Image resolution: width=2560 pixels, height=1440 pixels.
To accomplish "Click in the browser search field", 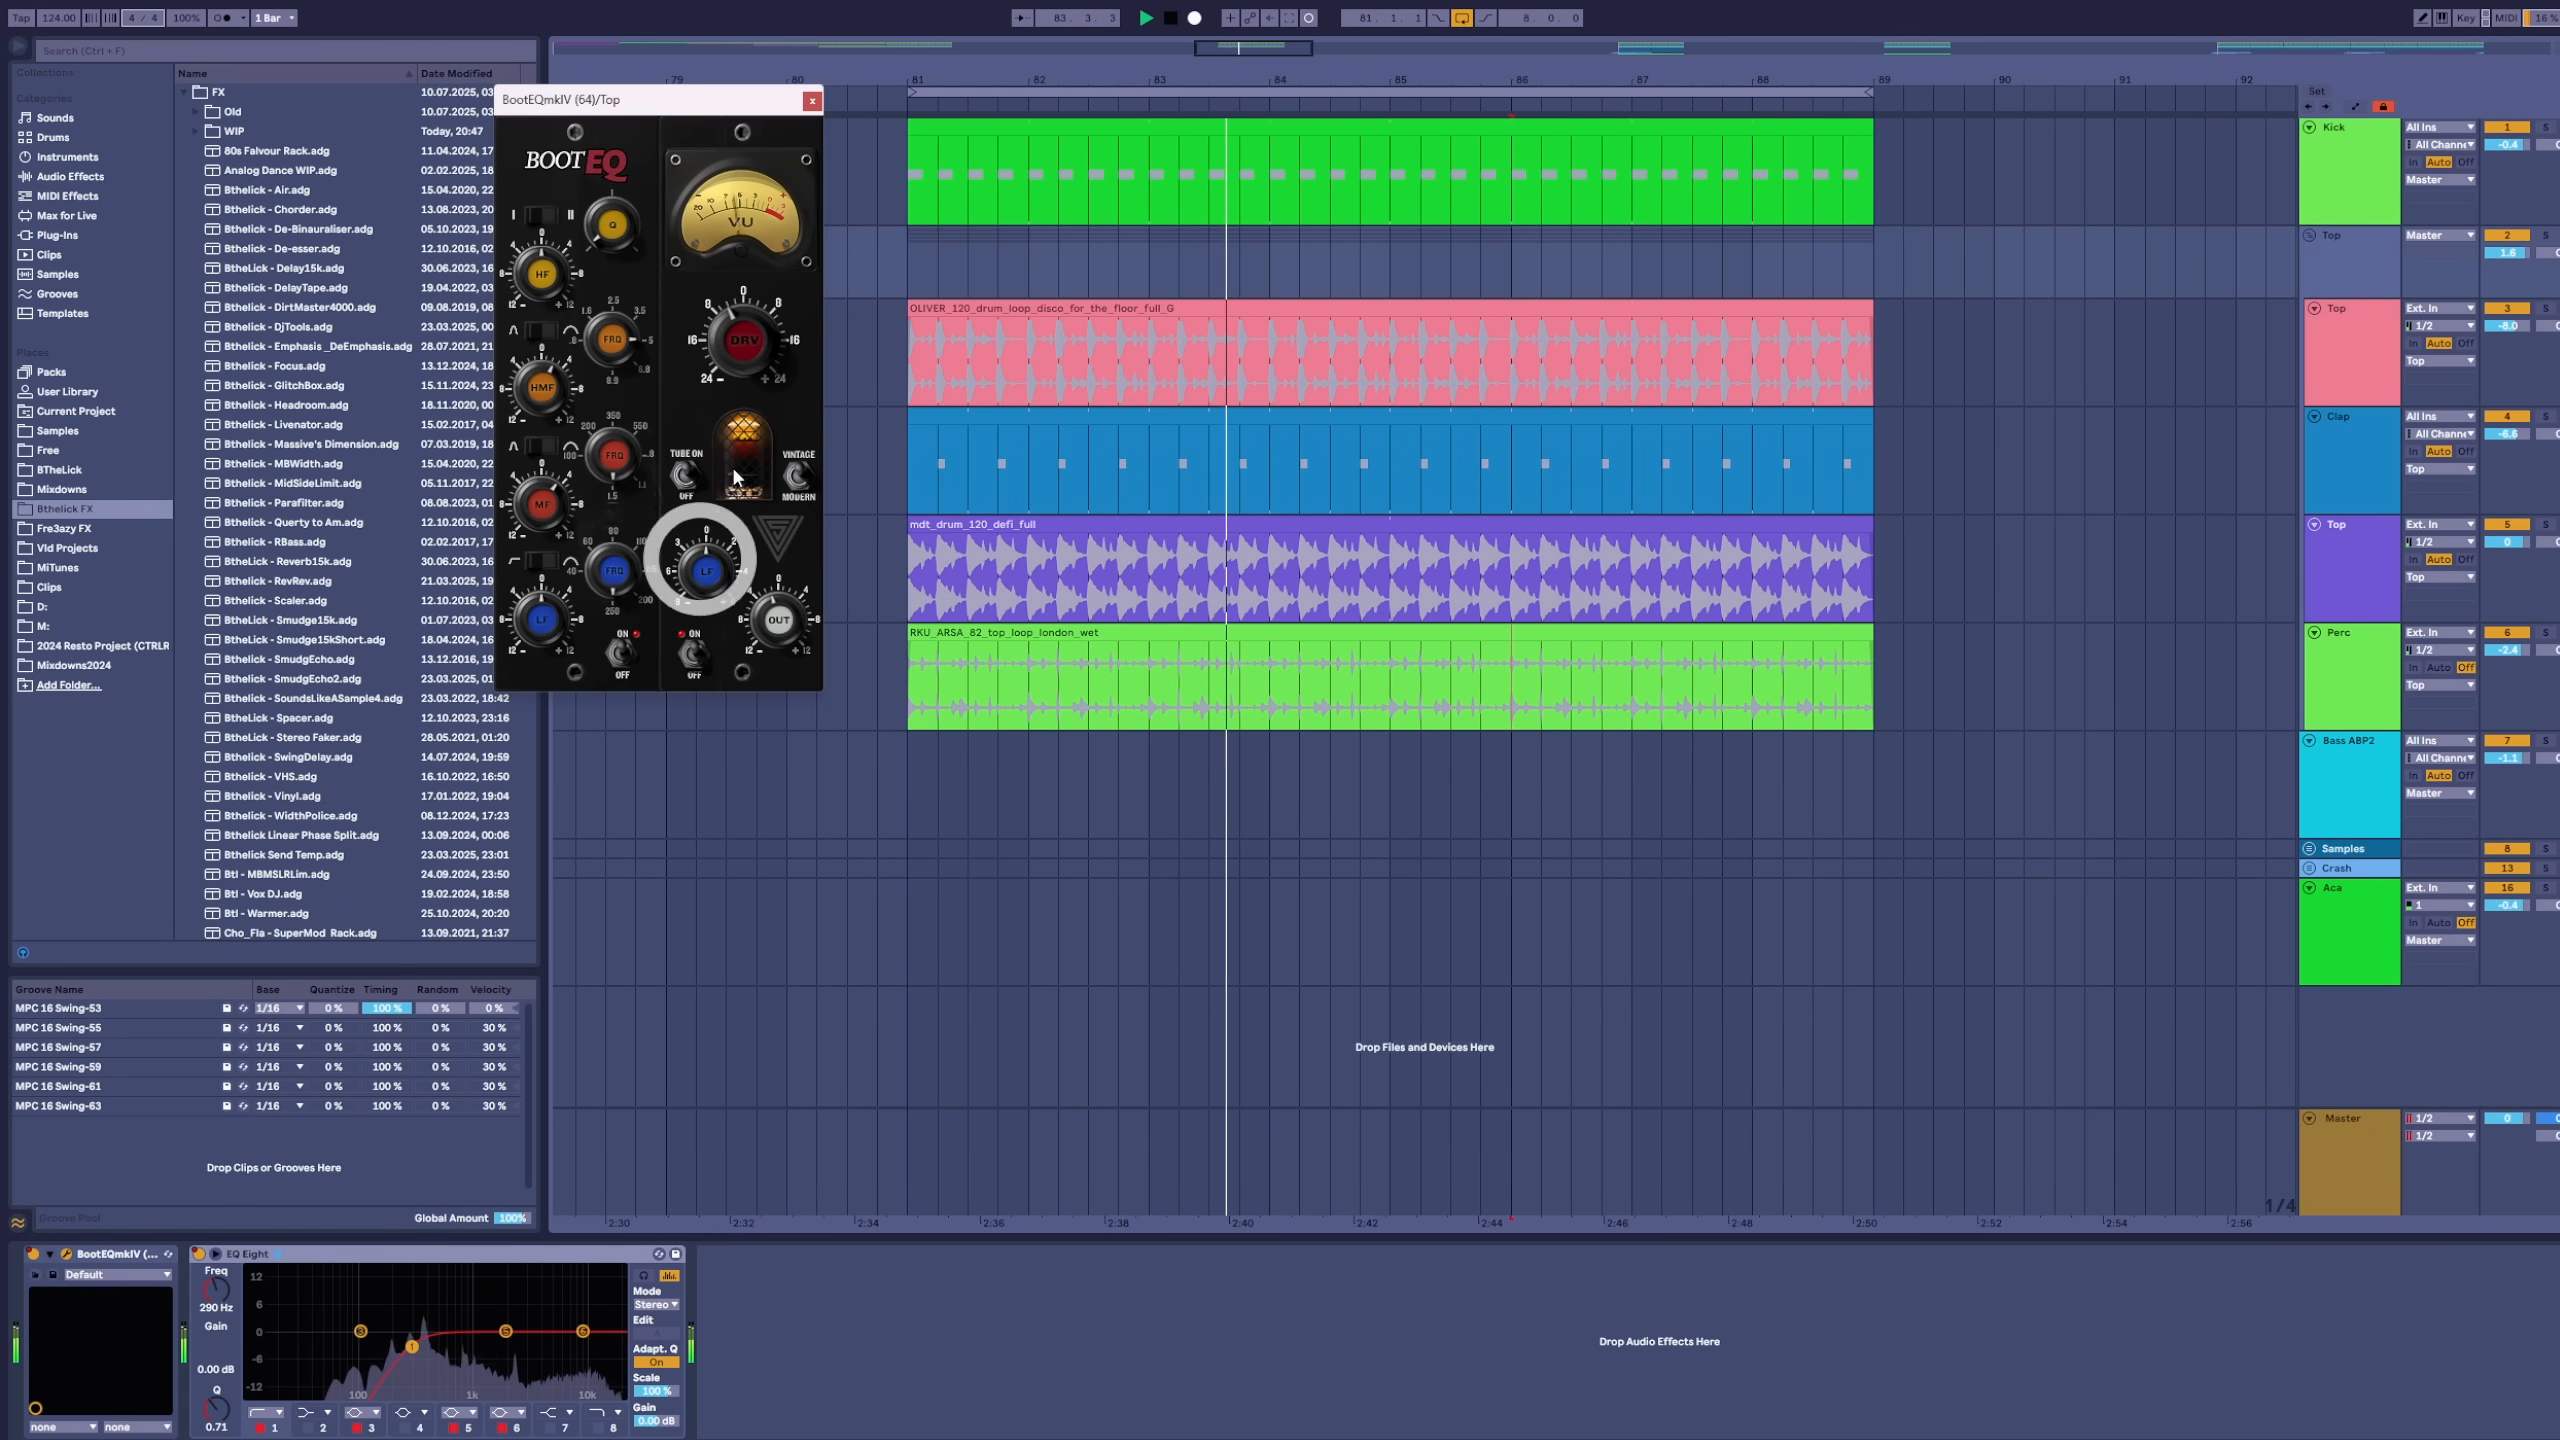I will 285,51.
